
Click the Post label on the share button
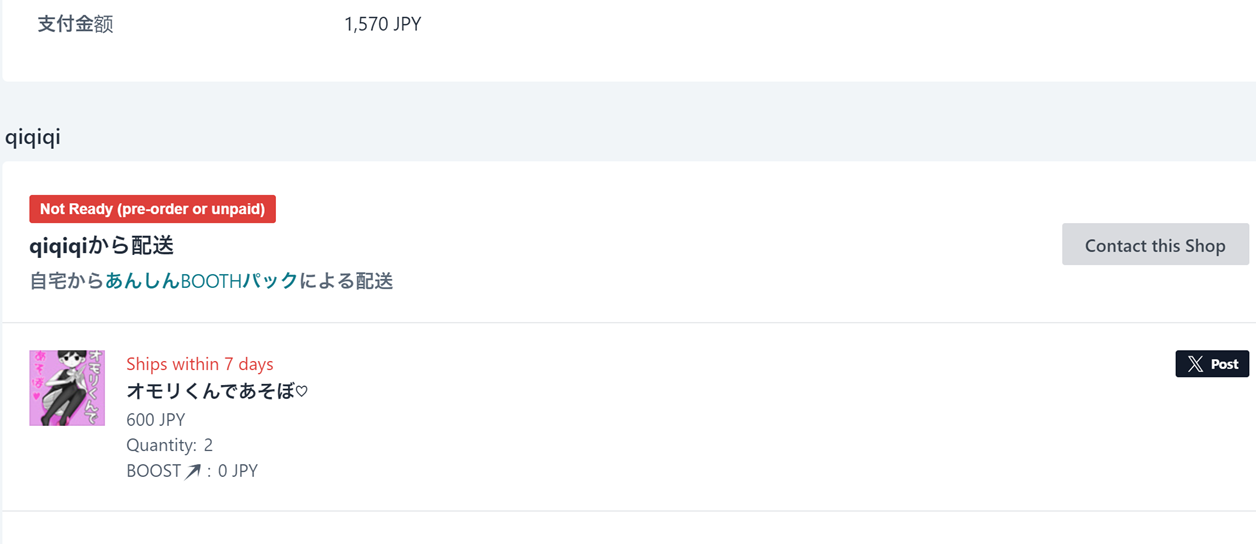coord(1225,364)
